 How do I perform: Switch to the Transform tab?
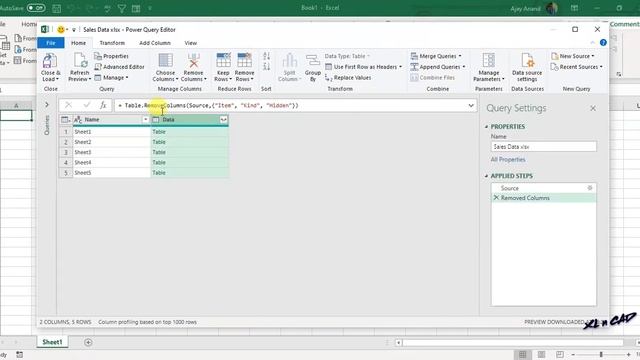tap(112, 43)
